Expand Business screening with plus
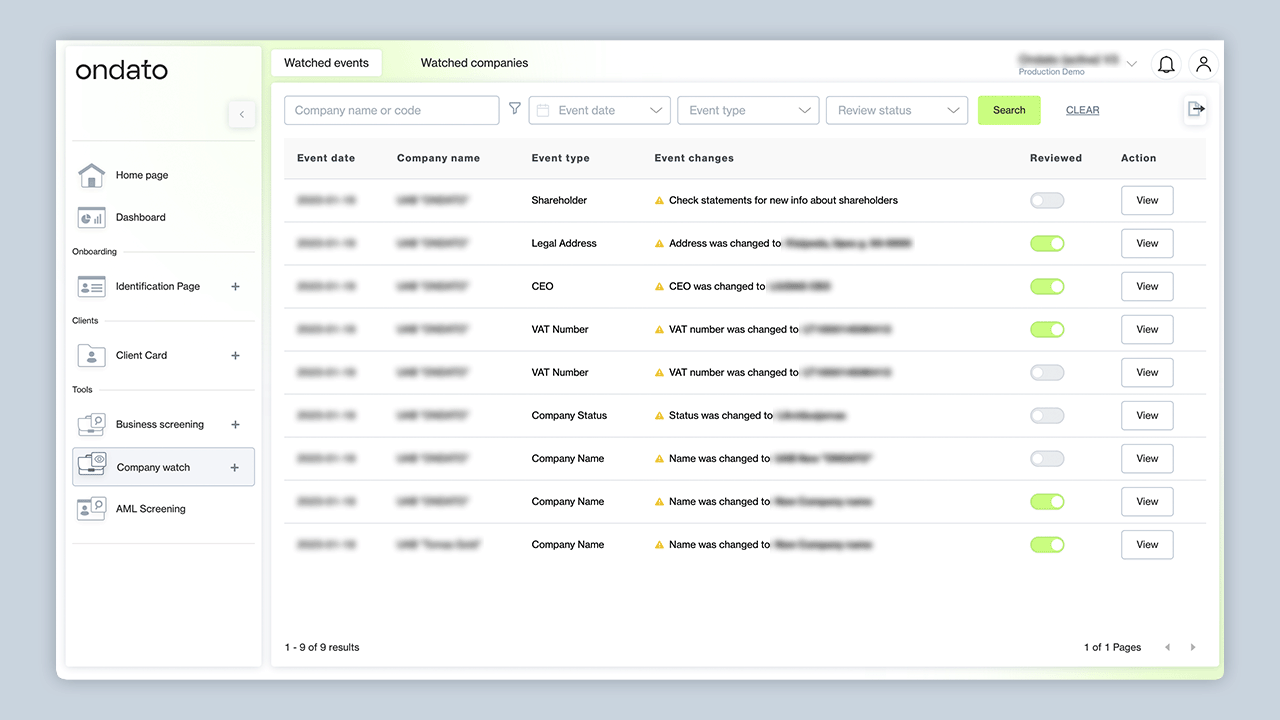Screen dimensions: 1280x720 236,424
